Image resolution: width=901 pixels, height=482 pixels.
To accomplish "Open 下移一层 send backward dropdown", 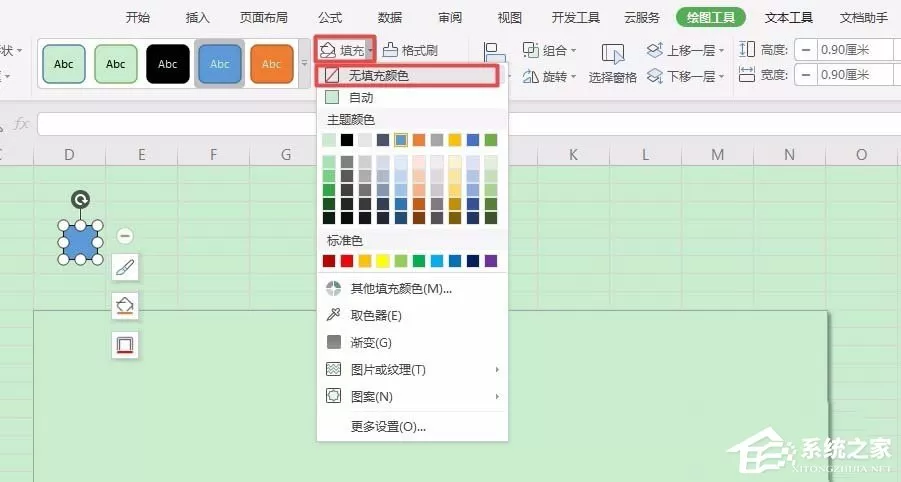I will (x=686, y=76).
